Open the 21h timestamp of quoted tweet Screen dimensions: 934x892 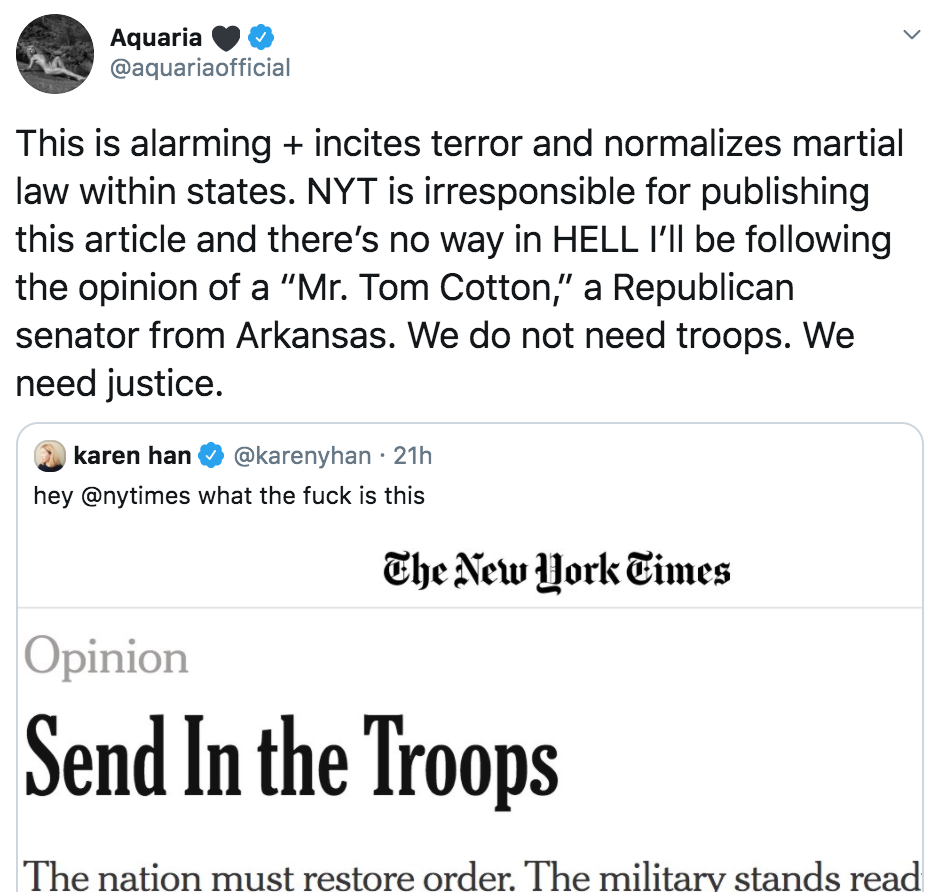[413, 457]
